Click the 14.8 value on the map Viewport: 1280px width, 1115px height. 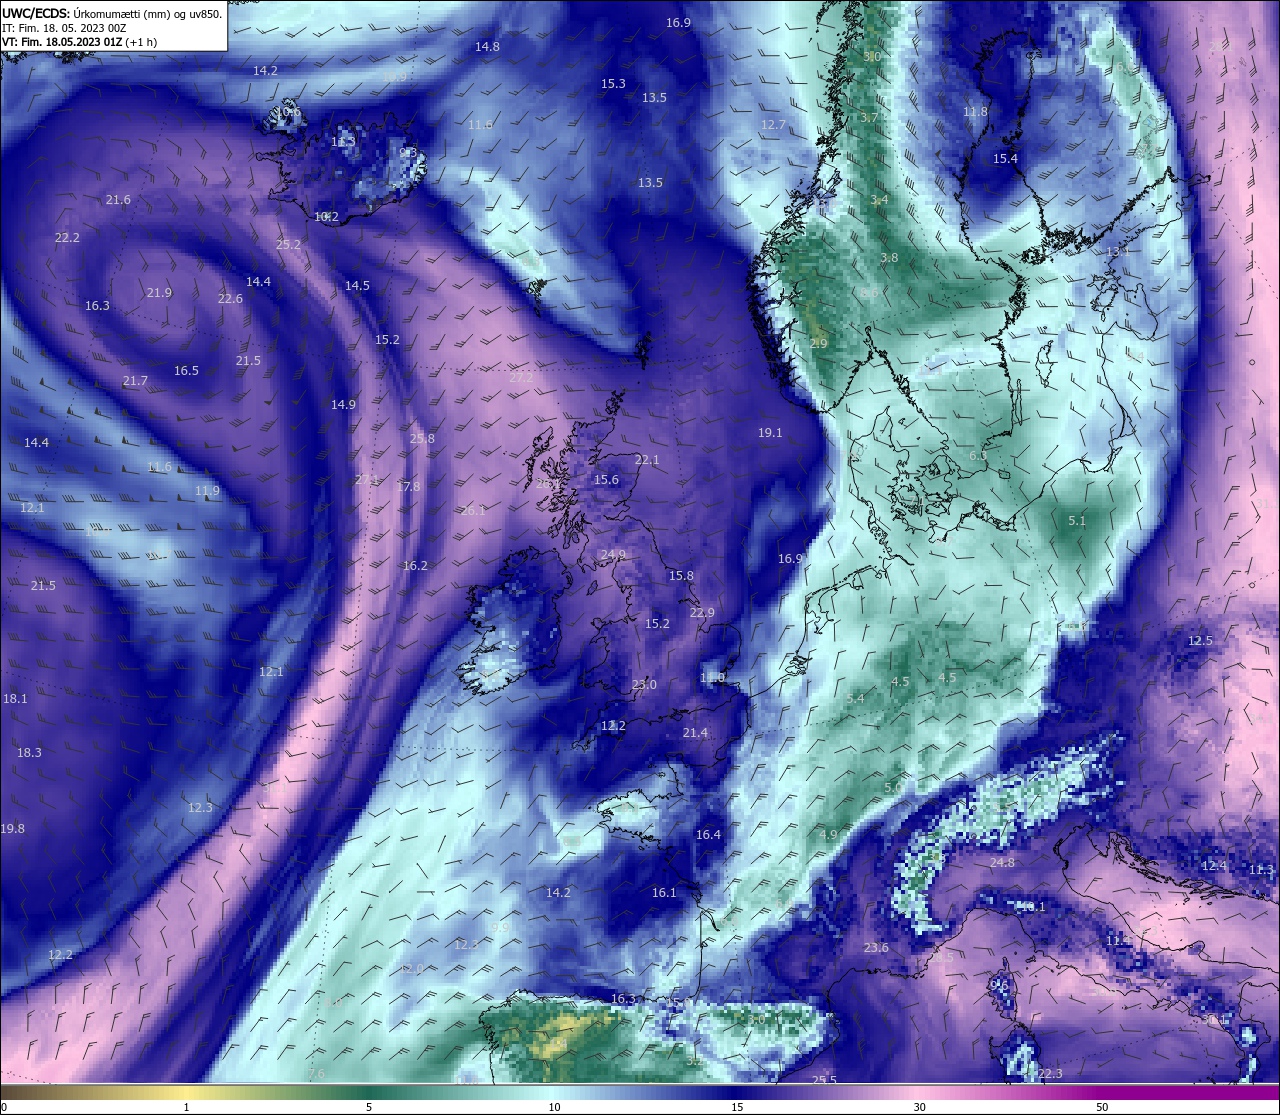coord(487,47)
